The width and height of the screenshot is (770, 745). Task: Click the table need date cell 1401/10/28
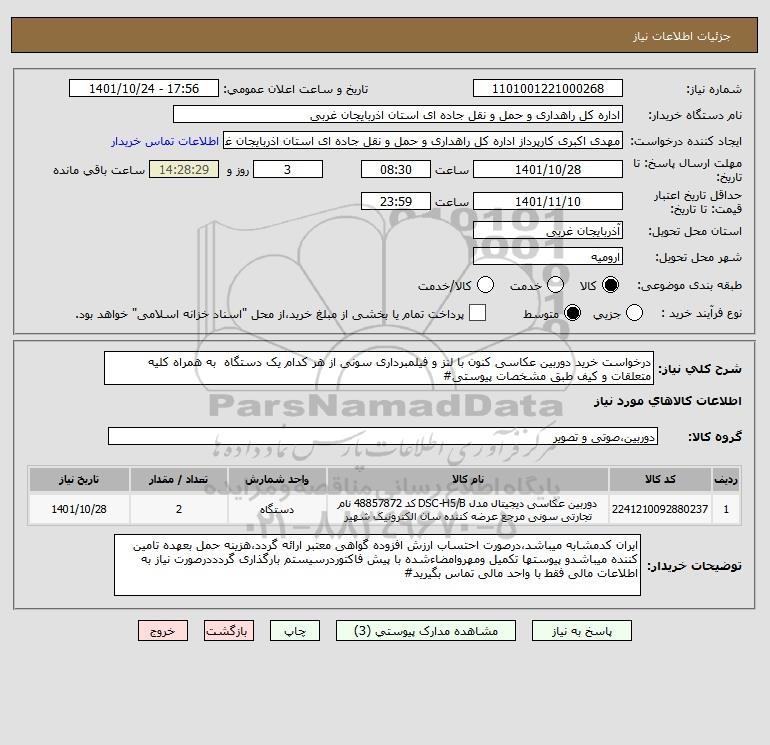tap(79, 509)
